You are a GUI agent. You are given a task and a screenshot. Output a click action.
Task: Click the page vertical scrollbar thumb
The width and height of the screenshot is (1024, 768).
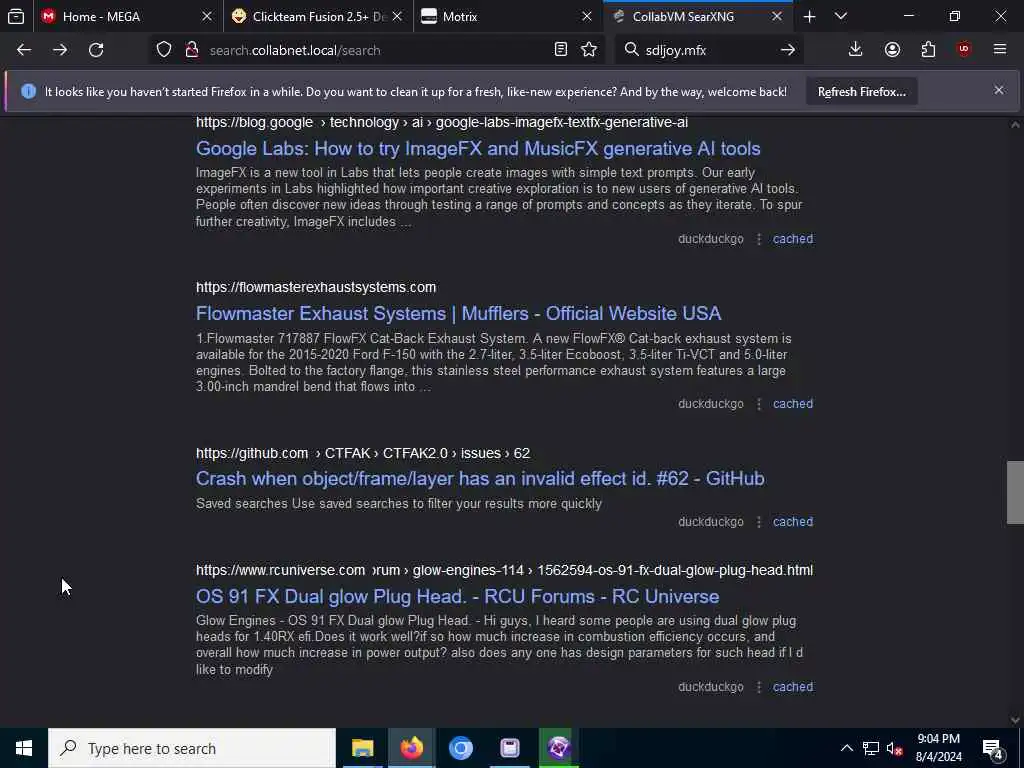(x=1015, y=492)
